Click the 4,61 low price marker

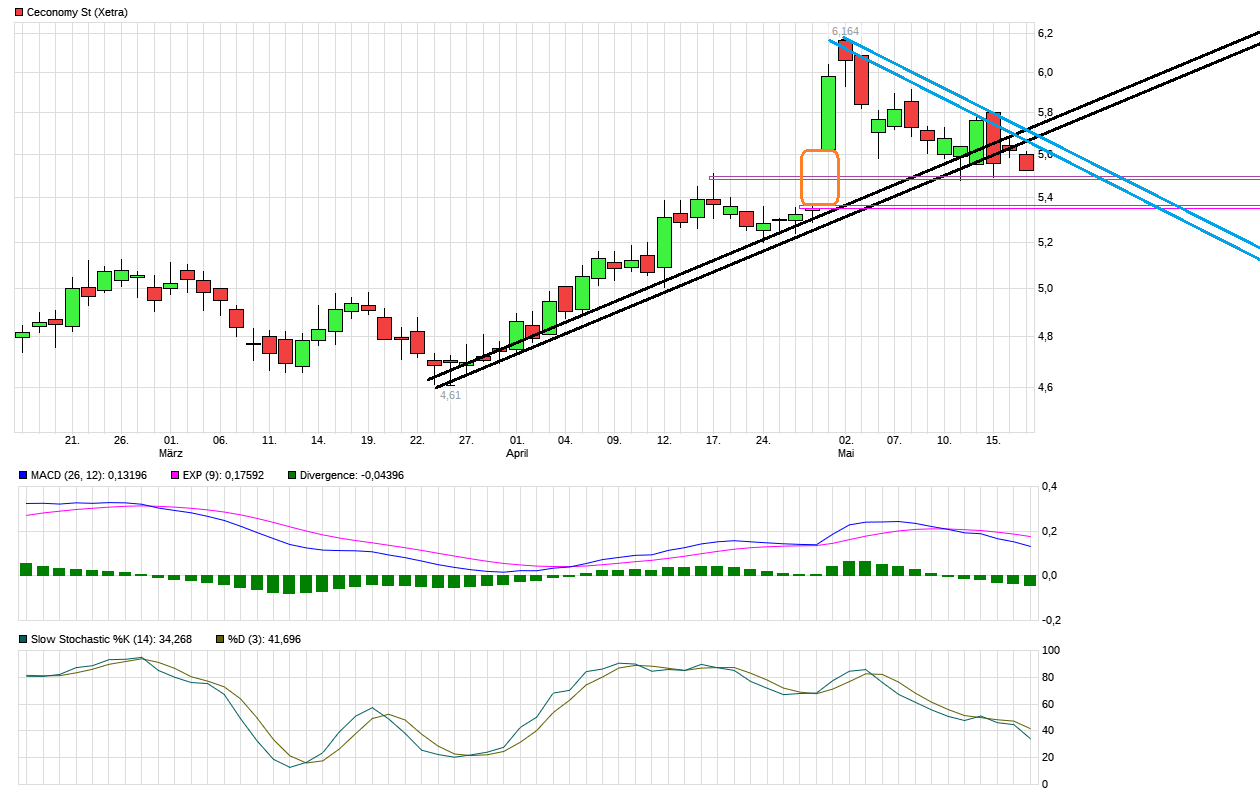coord(450,395)
